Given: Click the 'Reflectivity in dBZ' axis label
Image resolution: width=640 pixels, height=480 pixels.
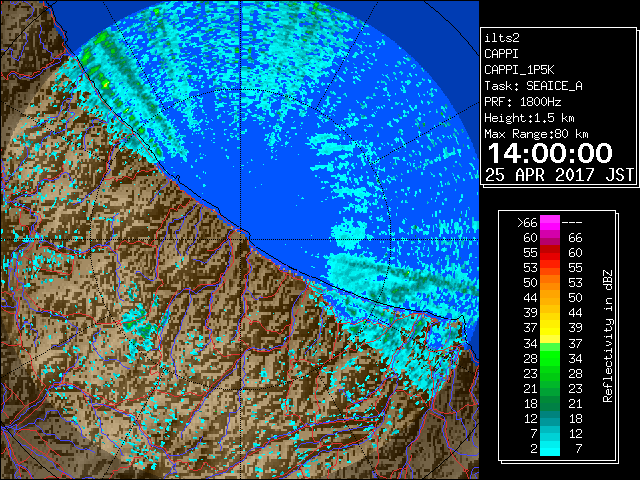Looking at the screenshot, I should coord(608,336).
